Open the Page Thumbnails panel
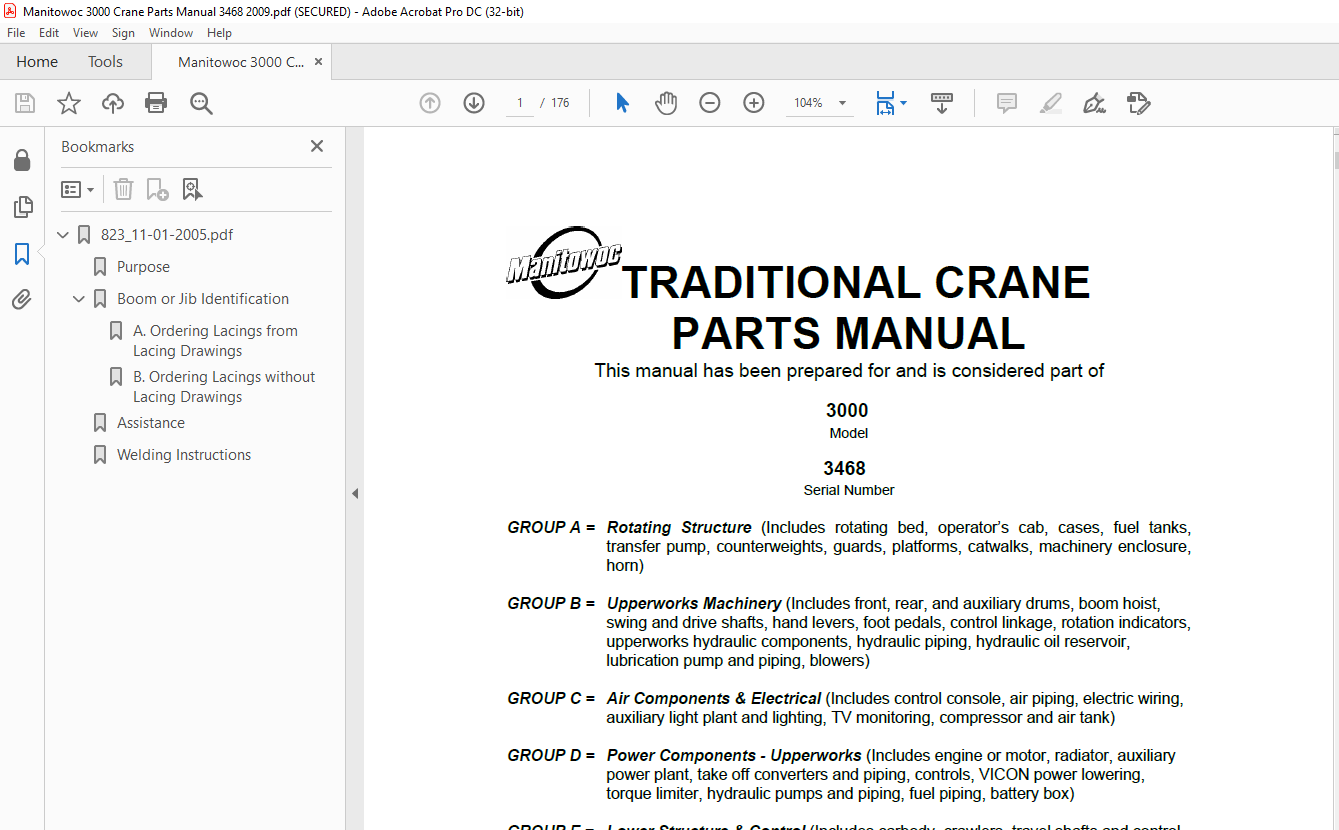The width and height of the screenshot is (1339, 830). pyautogui.click(x=22, y=207)
